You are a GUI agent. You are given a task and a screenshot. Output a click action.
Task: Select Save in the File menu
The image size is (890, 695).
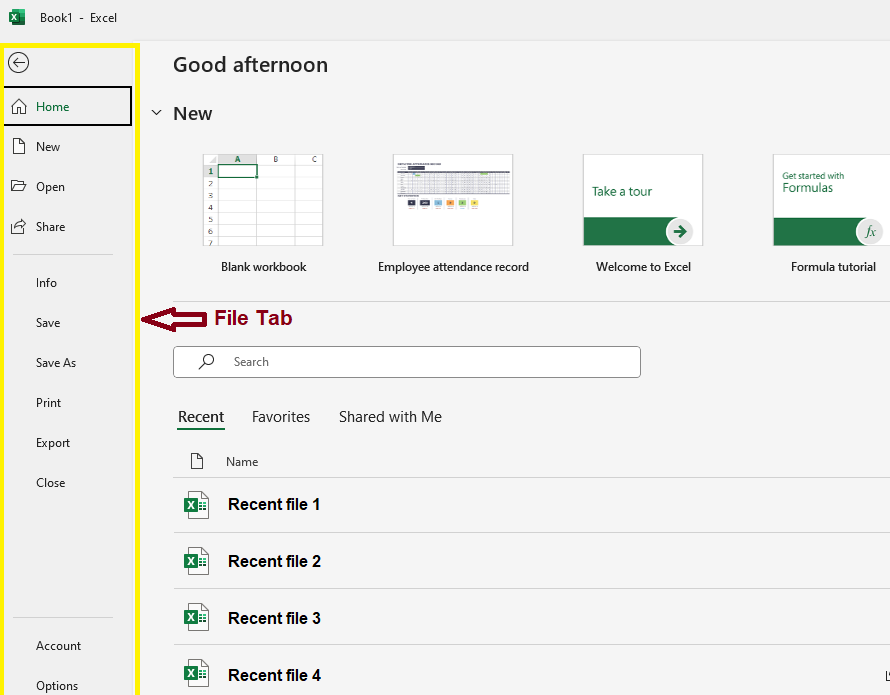48,323
